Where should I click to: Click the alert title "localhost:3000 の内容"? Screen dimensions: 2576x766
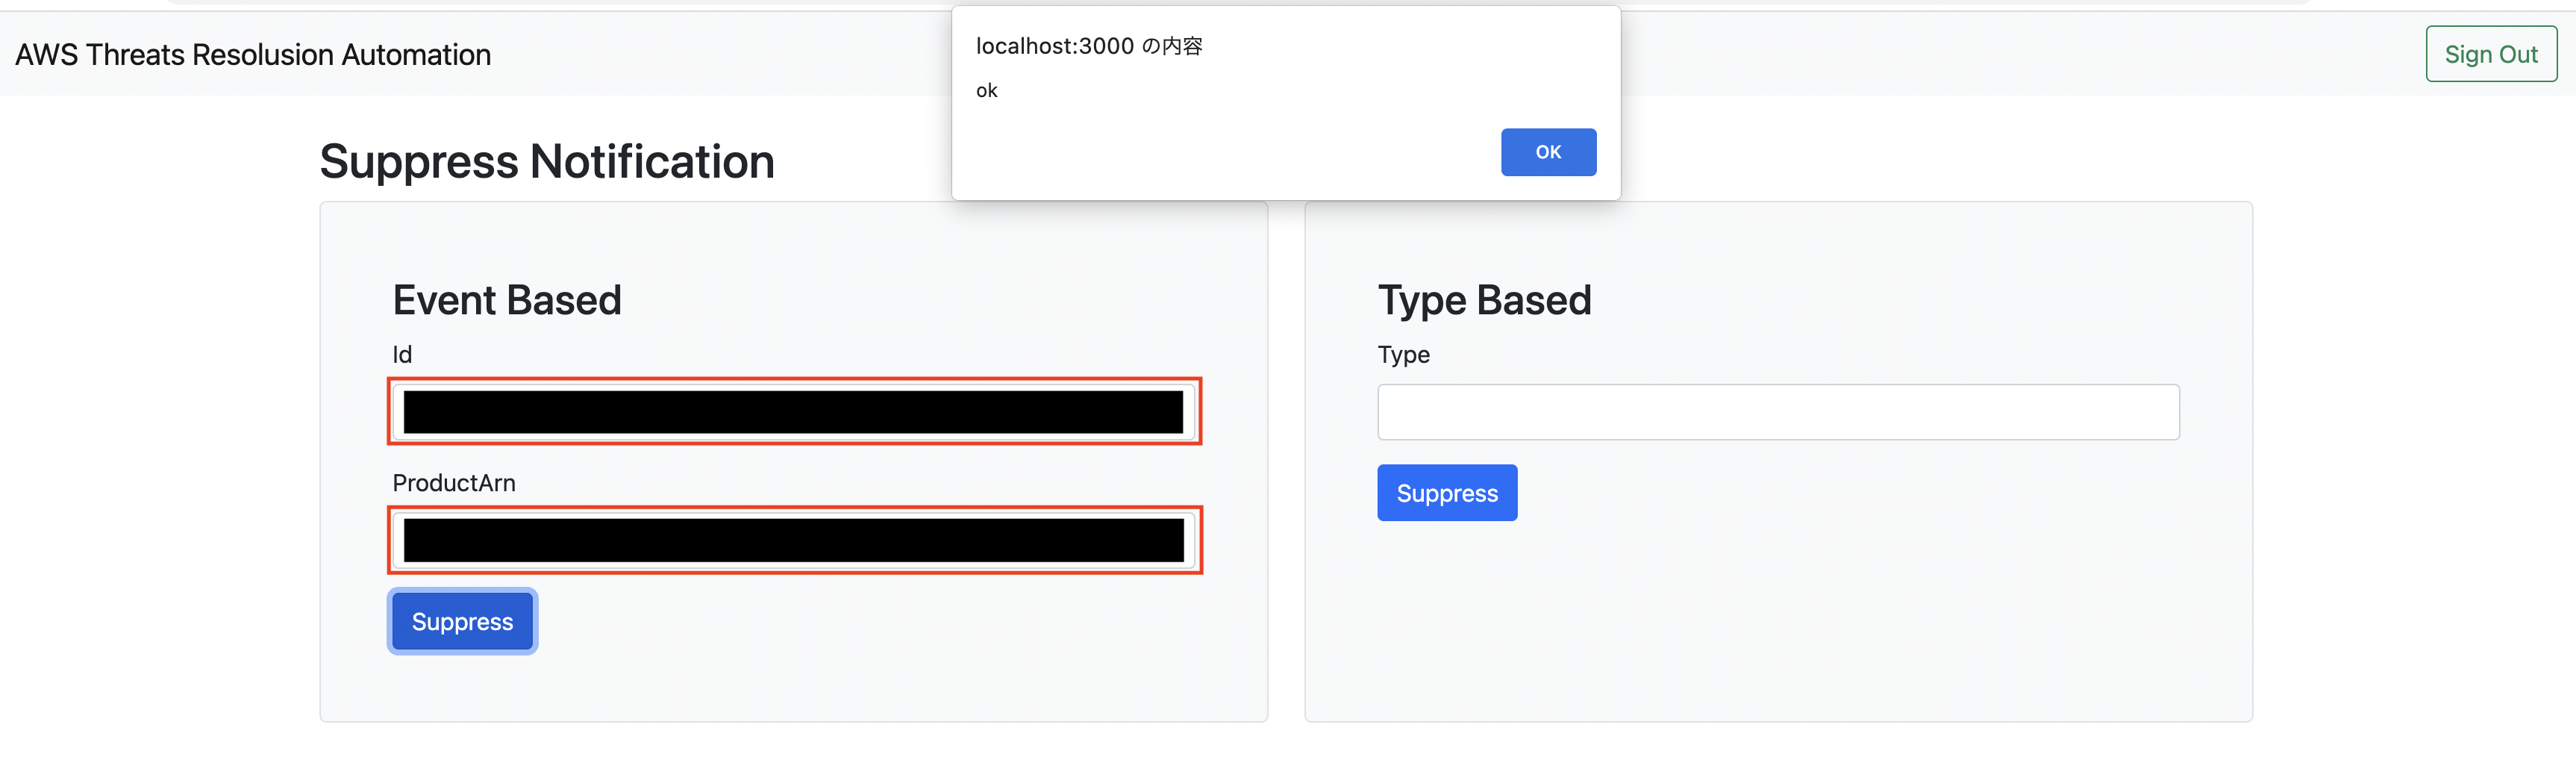(x=1089, y=46)
